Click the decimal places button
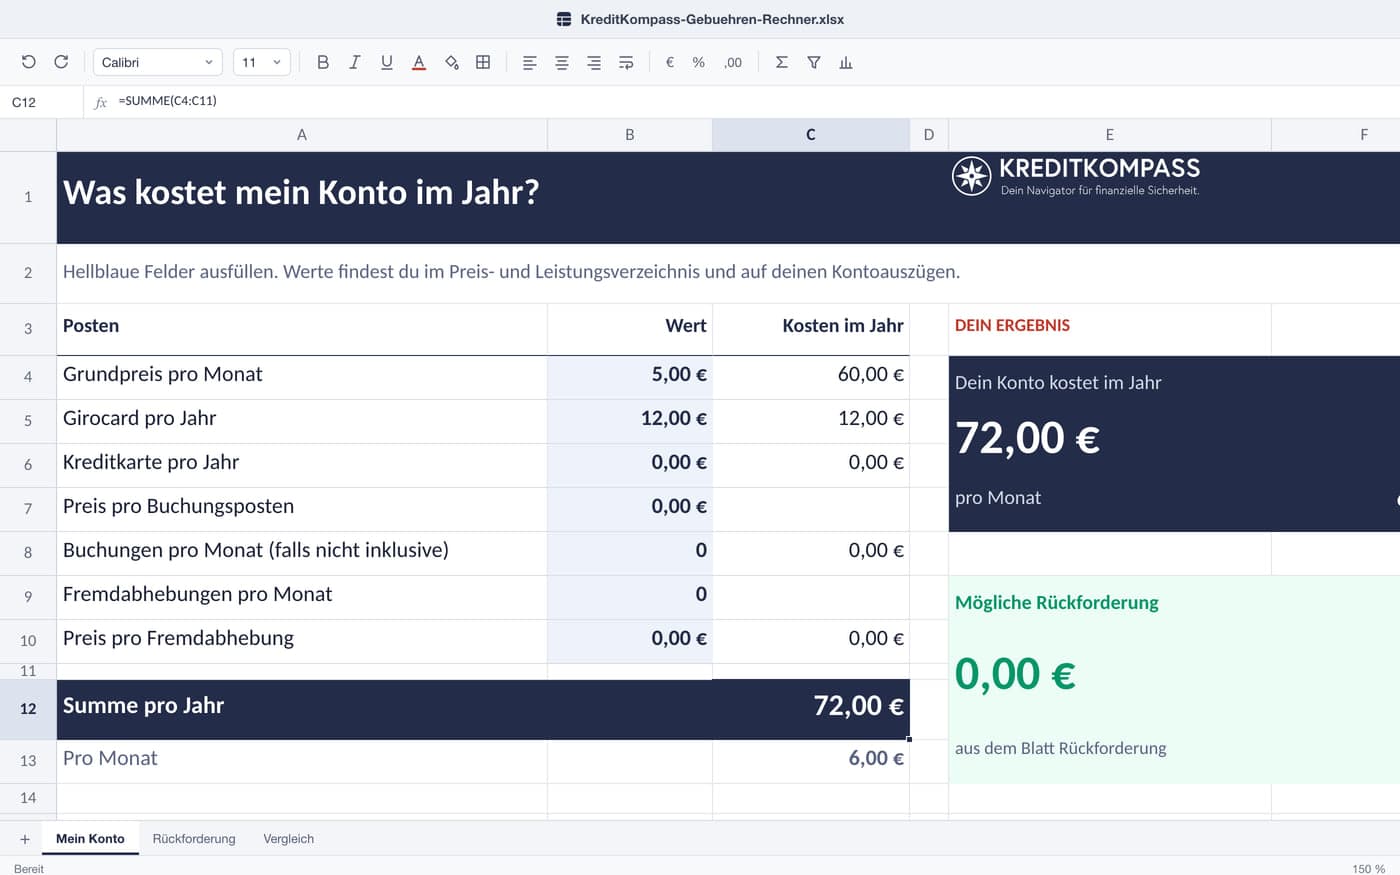This screenshot has width=1400, height=875. (733, 62)
